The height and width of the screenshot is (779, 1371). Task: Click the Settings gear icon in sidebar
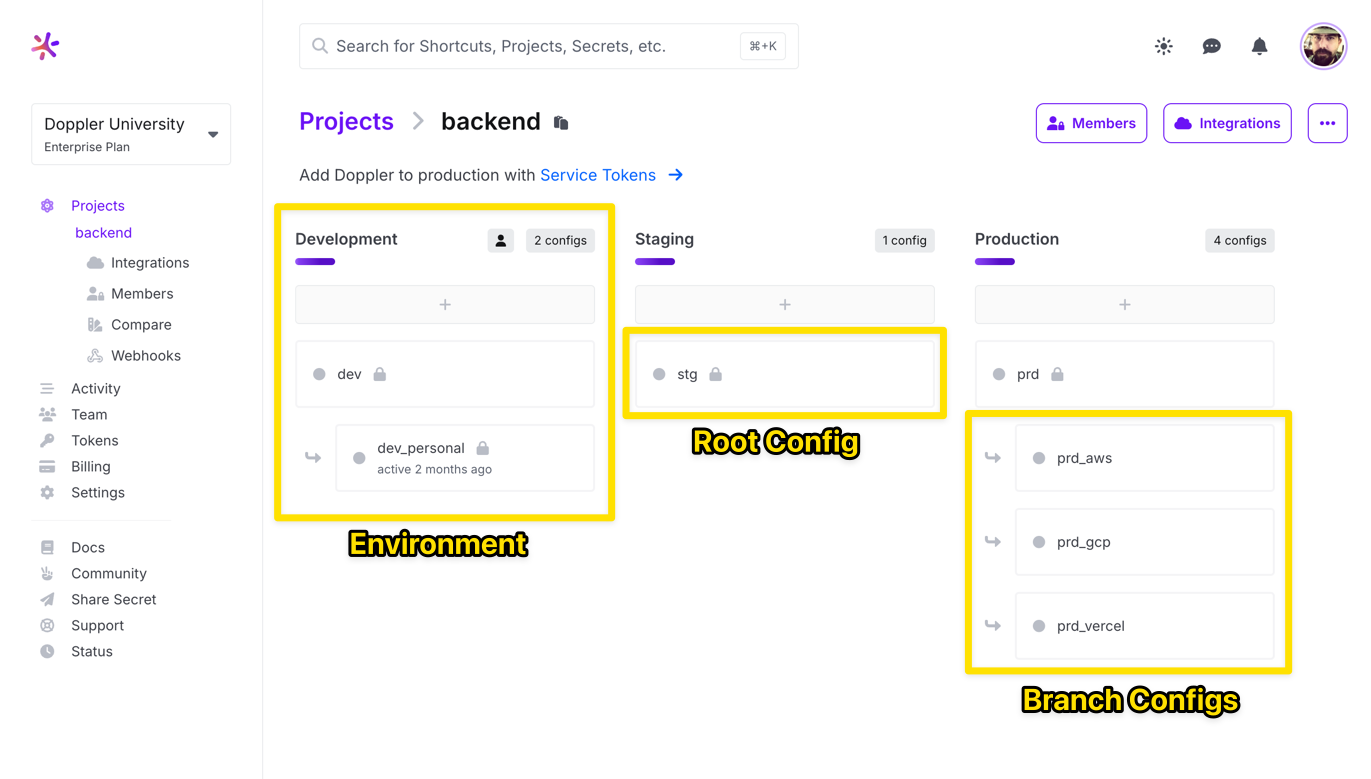pyautogui.click(x=47, y=493)
